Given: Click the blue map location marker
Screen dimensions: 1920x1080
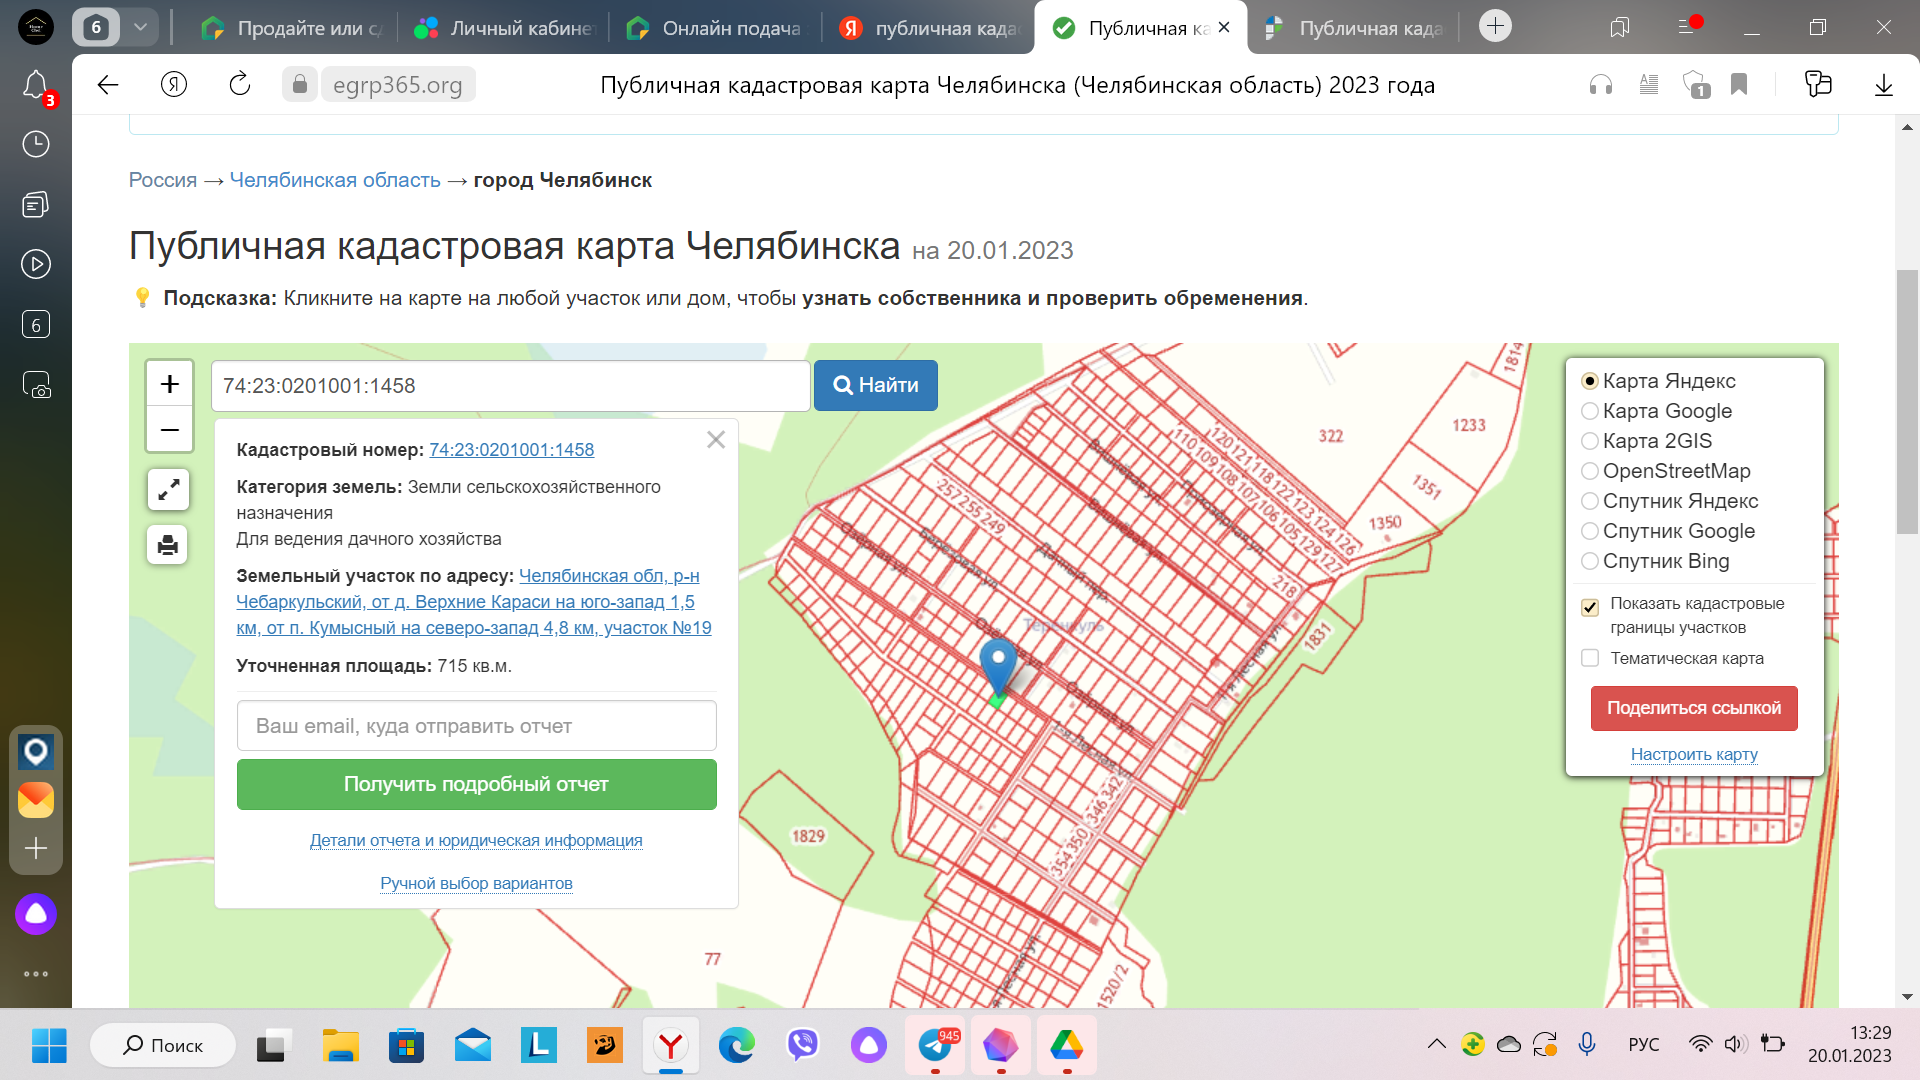Looking at the screenshot, I should click(x=998, y=662).
